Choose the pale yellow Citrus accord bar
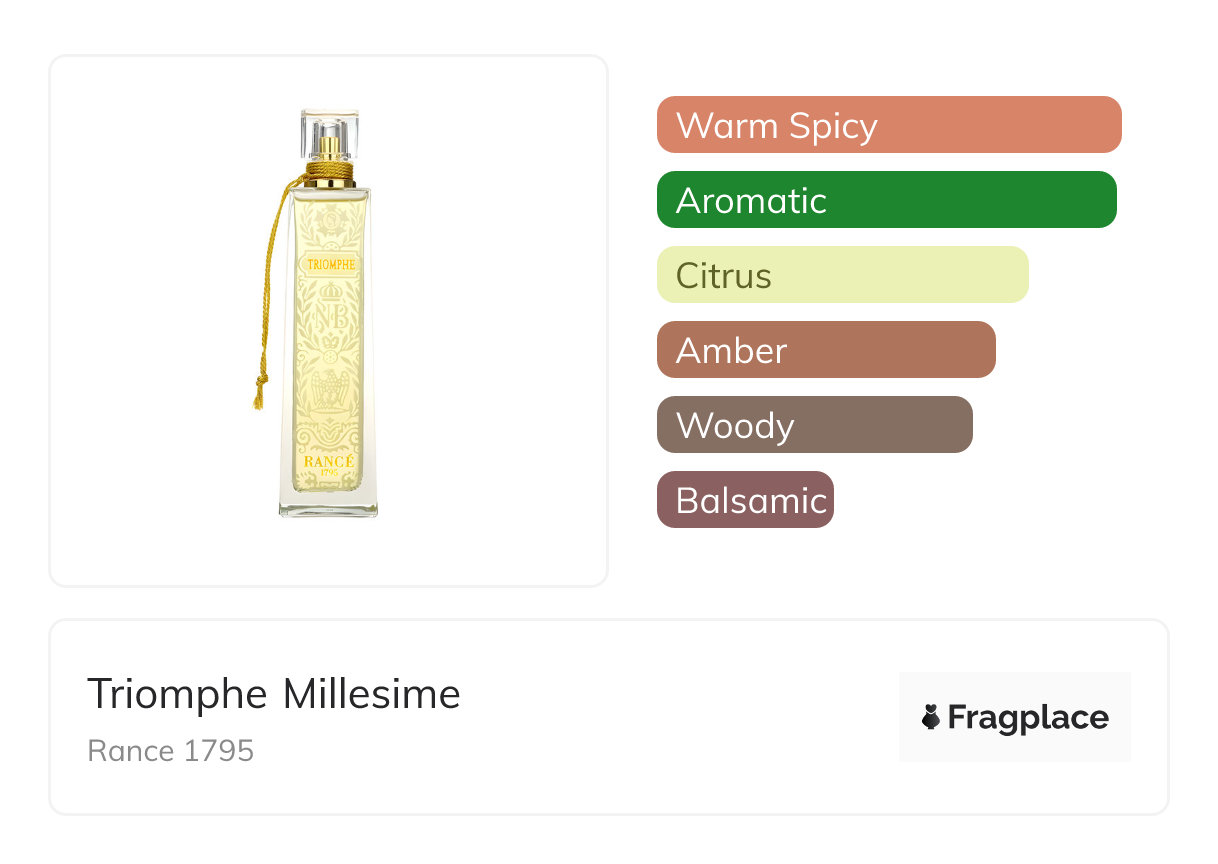 (x=842, y=275)
